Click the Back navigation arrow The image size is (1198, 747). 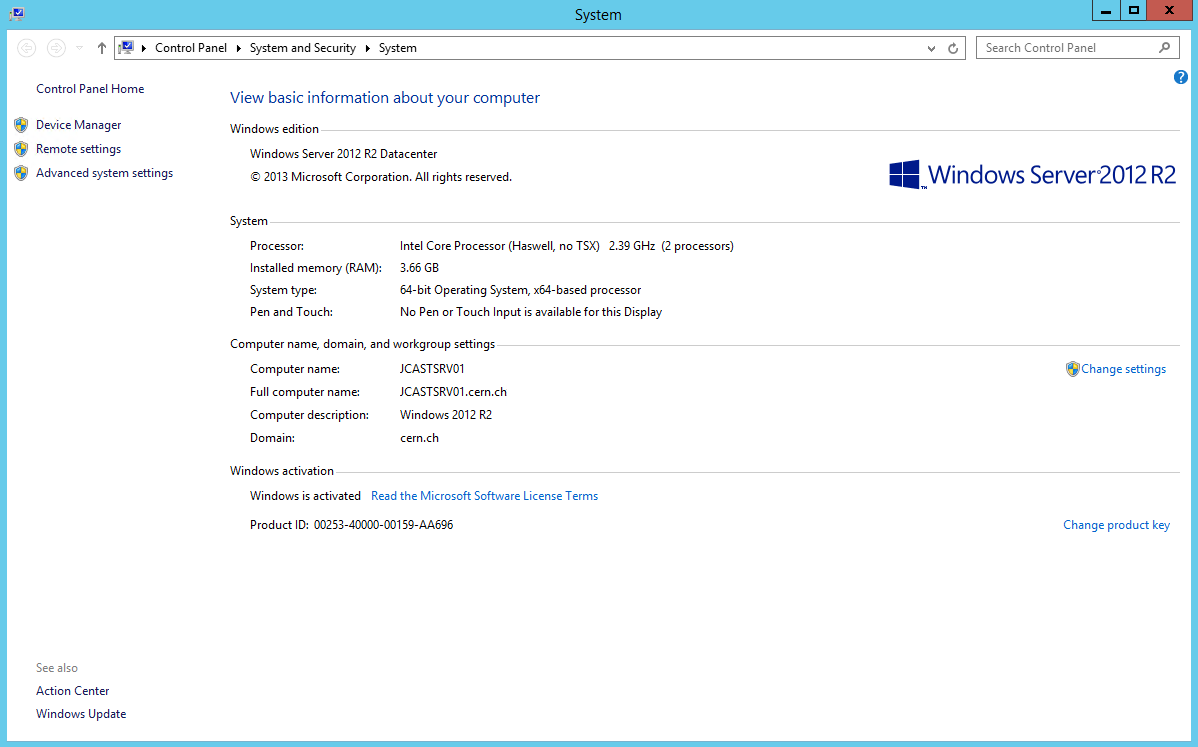point(27,48)
